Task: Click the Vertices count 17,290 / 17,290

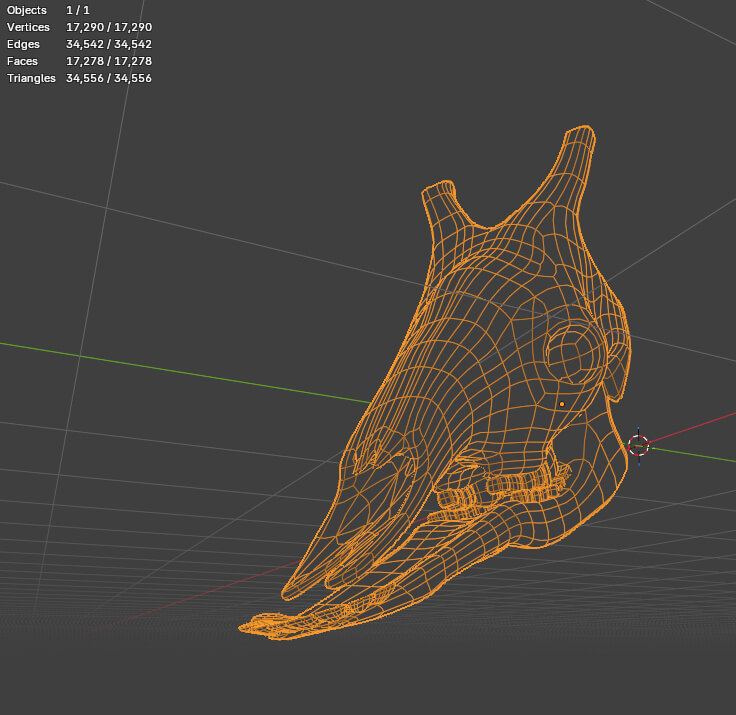Action: coord(109,27)
